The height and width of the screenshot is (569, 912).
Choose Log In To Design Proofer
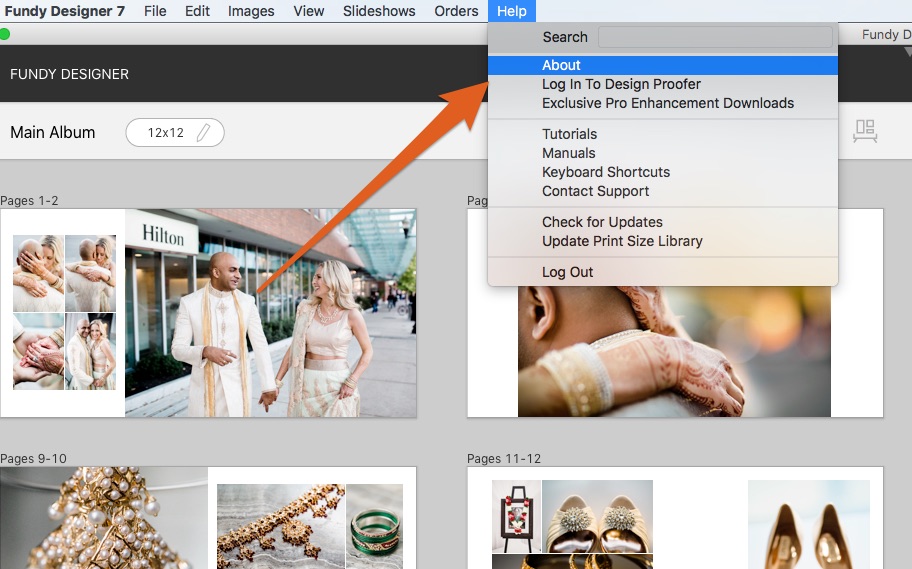[x=663, y=84]
